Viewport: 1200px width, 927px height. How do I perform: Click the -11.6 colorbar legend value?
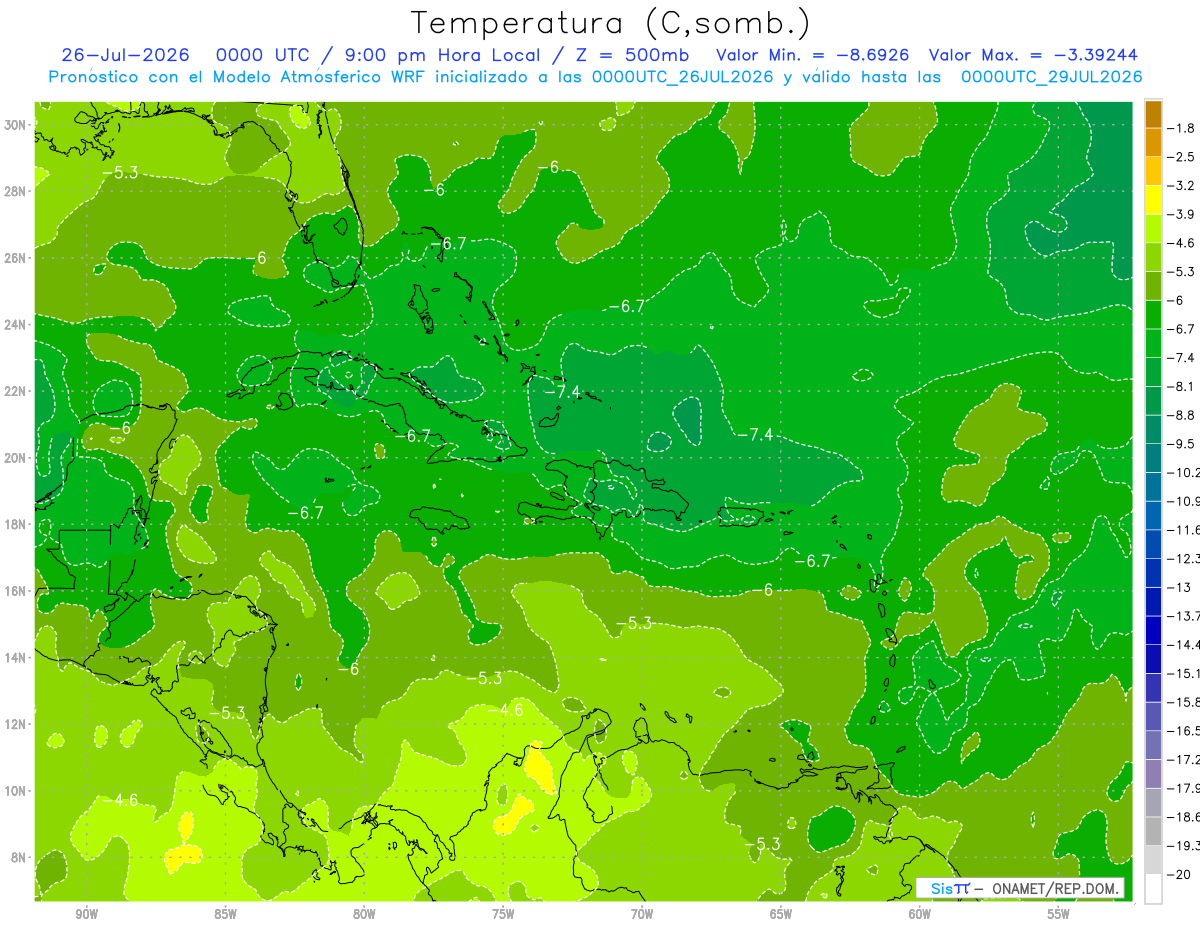pyautogui.click(x=1183, y=529)
